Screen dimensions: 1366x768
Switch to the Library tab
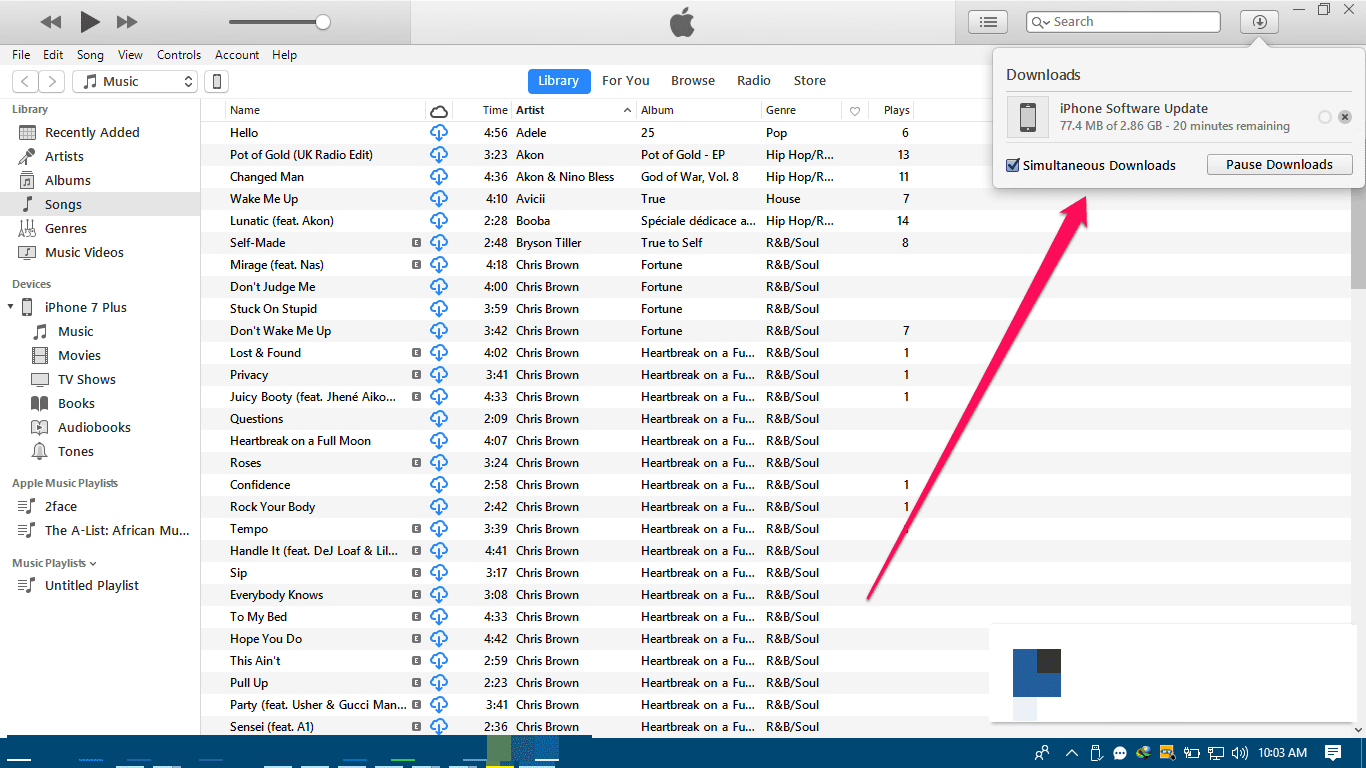558,81
